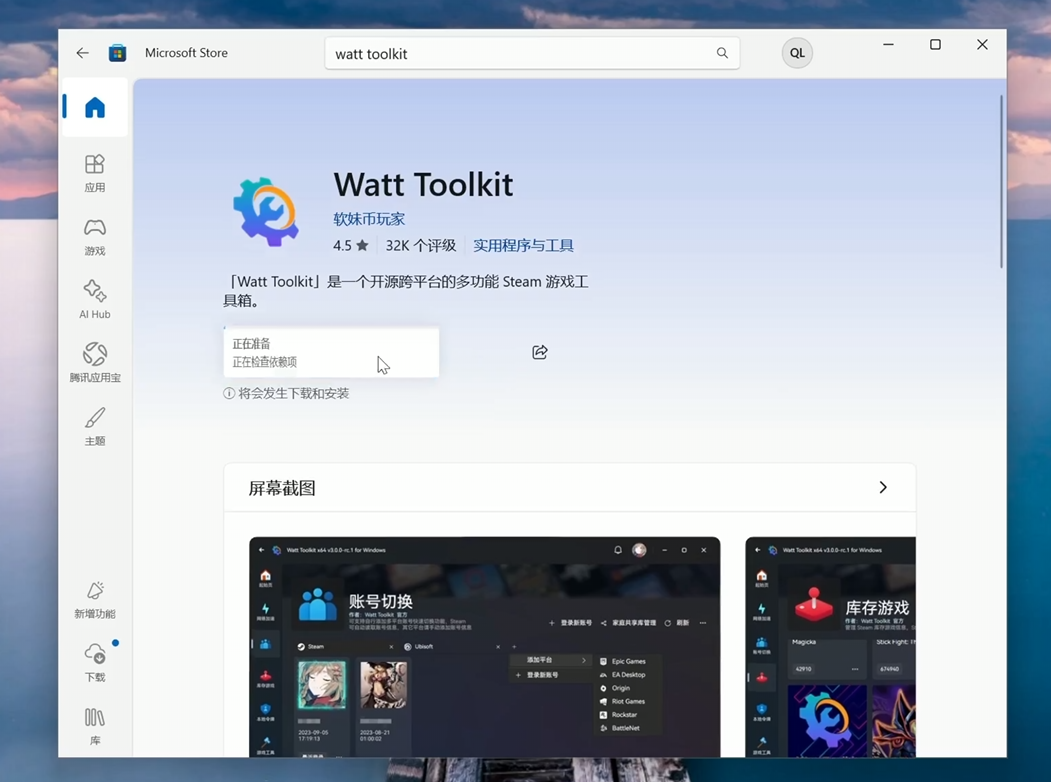Viewport: 1051px width, 782px height.
Task: Open the 游戏 (Games) section
Action: click(95, 236)
